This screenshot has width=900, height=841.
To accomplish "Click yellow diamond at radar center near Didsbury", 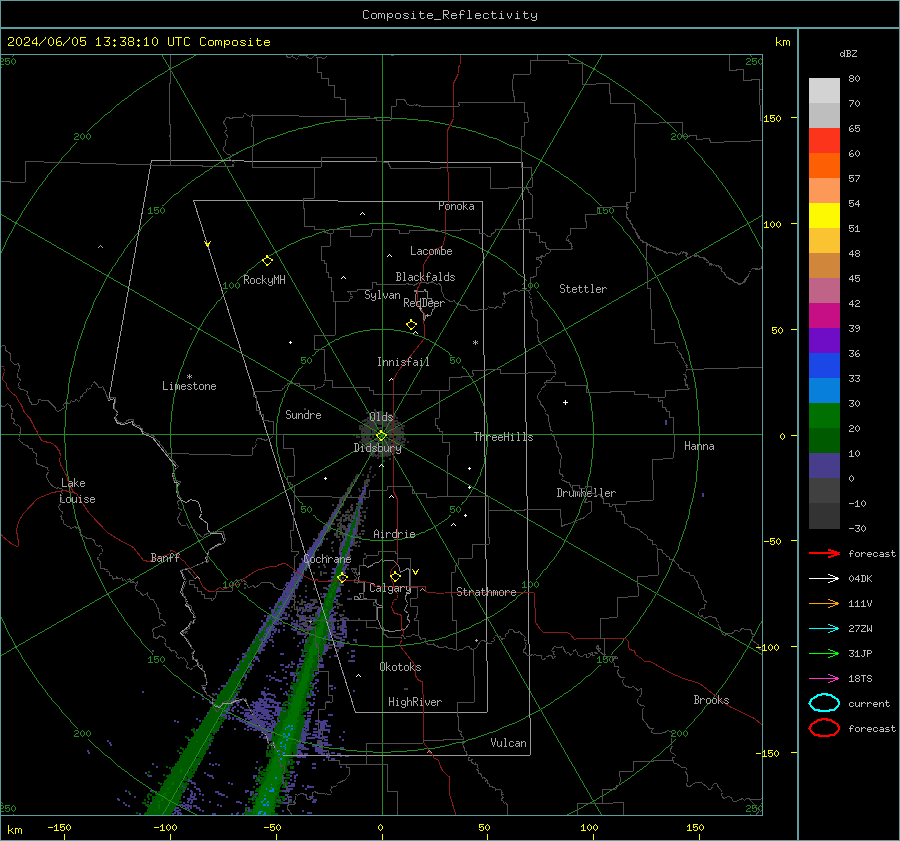I will (381, 436).
